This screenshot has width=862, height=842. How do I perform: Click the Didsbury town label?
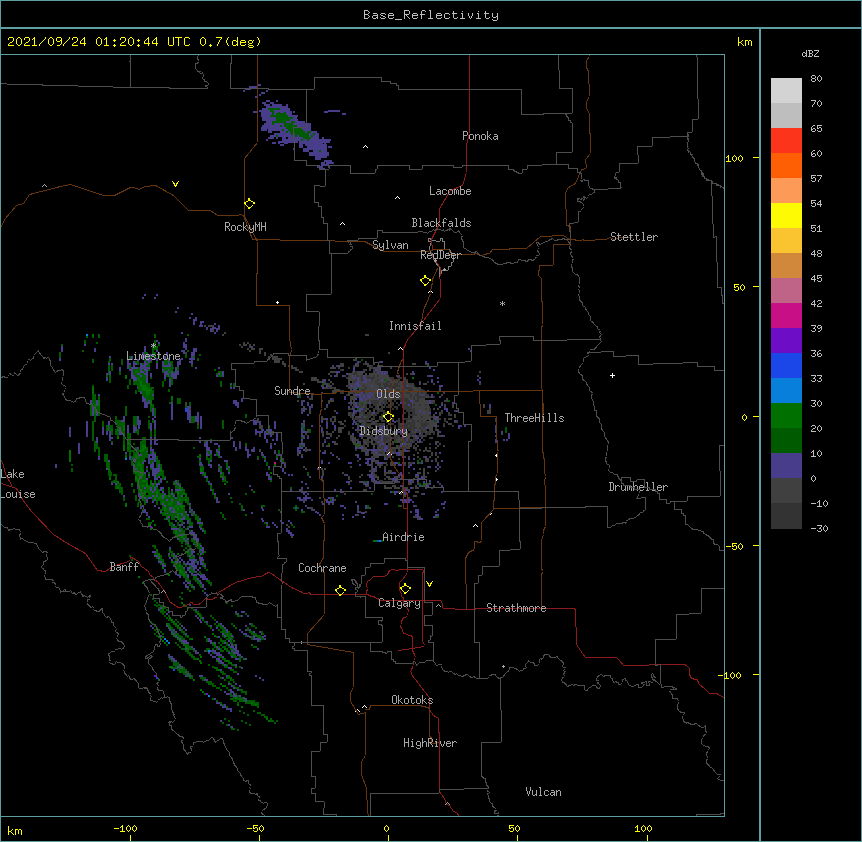pos(384,431)
